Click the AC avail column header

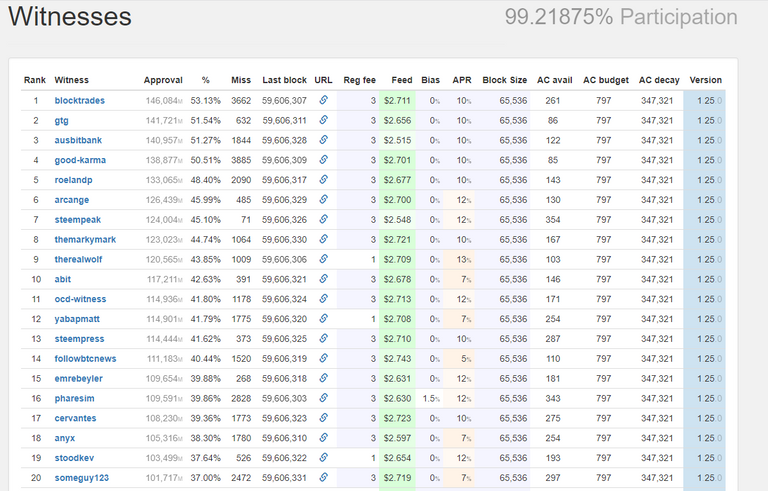[554, 80]
